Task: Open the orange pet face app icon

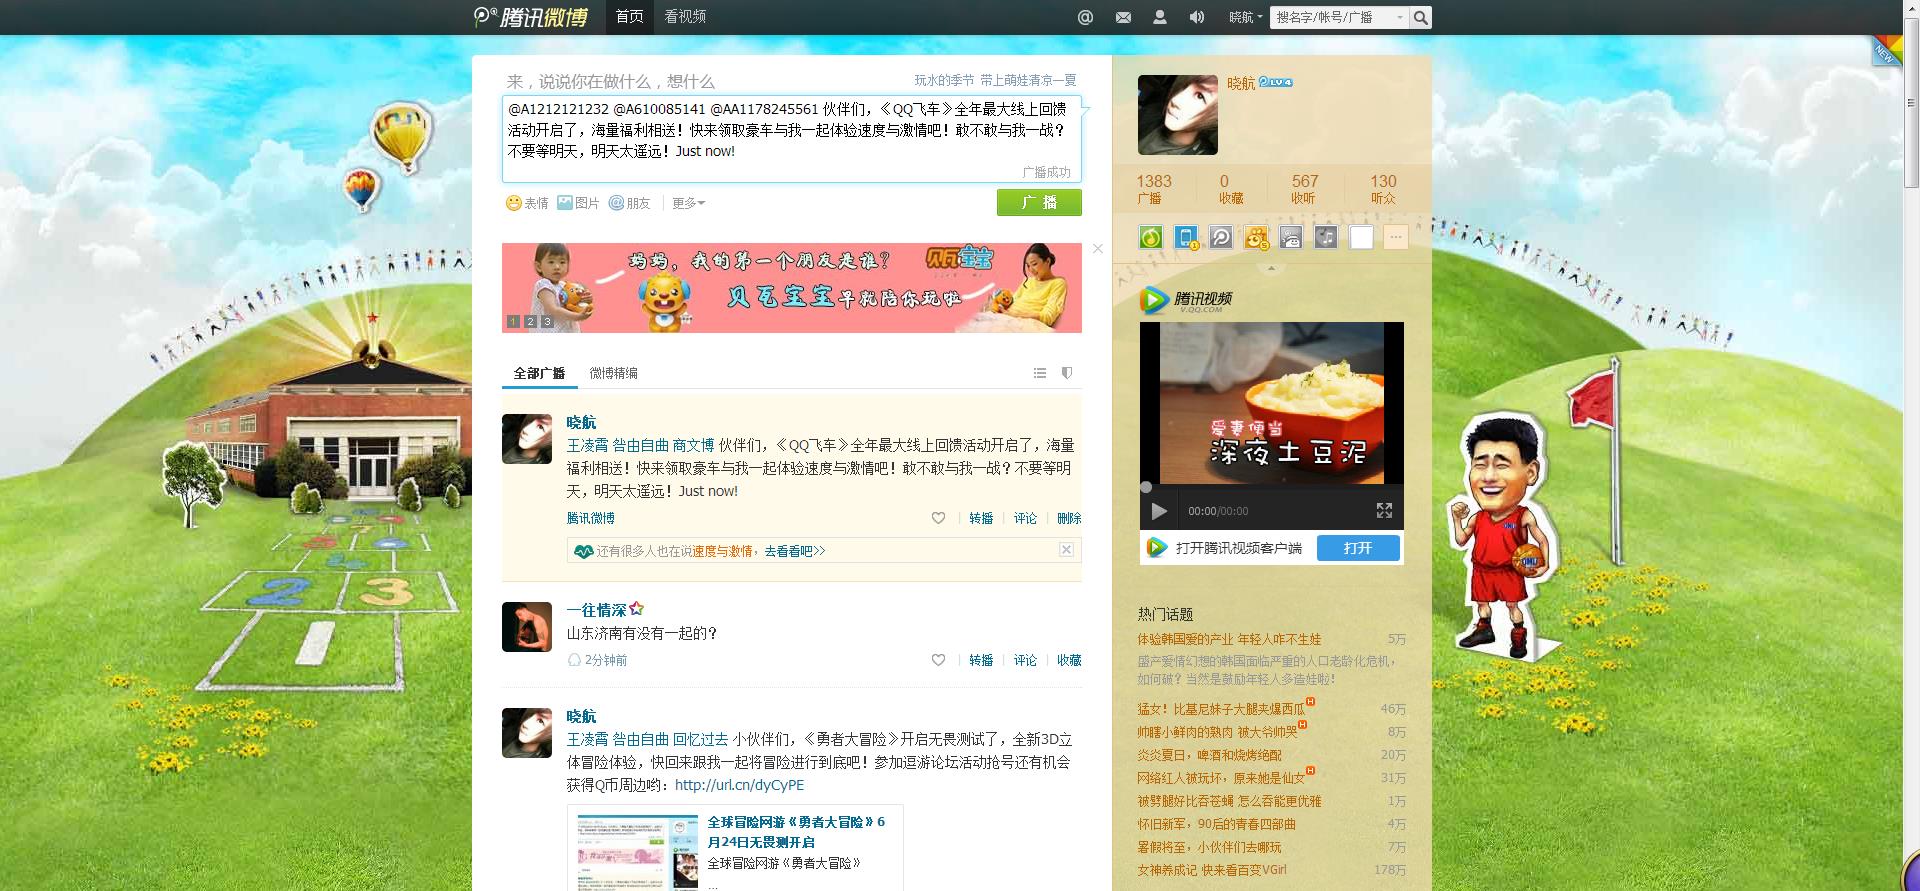Action: click(1256, 237)
